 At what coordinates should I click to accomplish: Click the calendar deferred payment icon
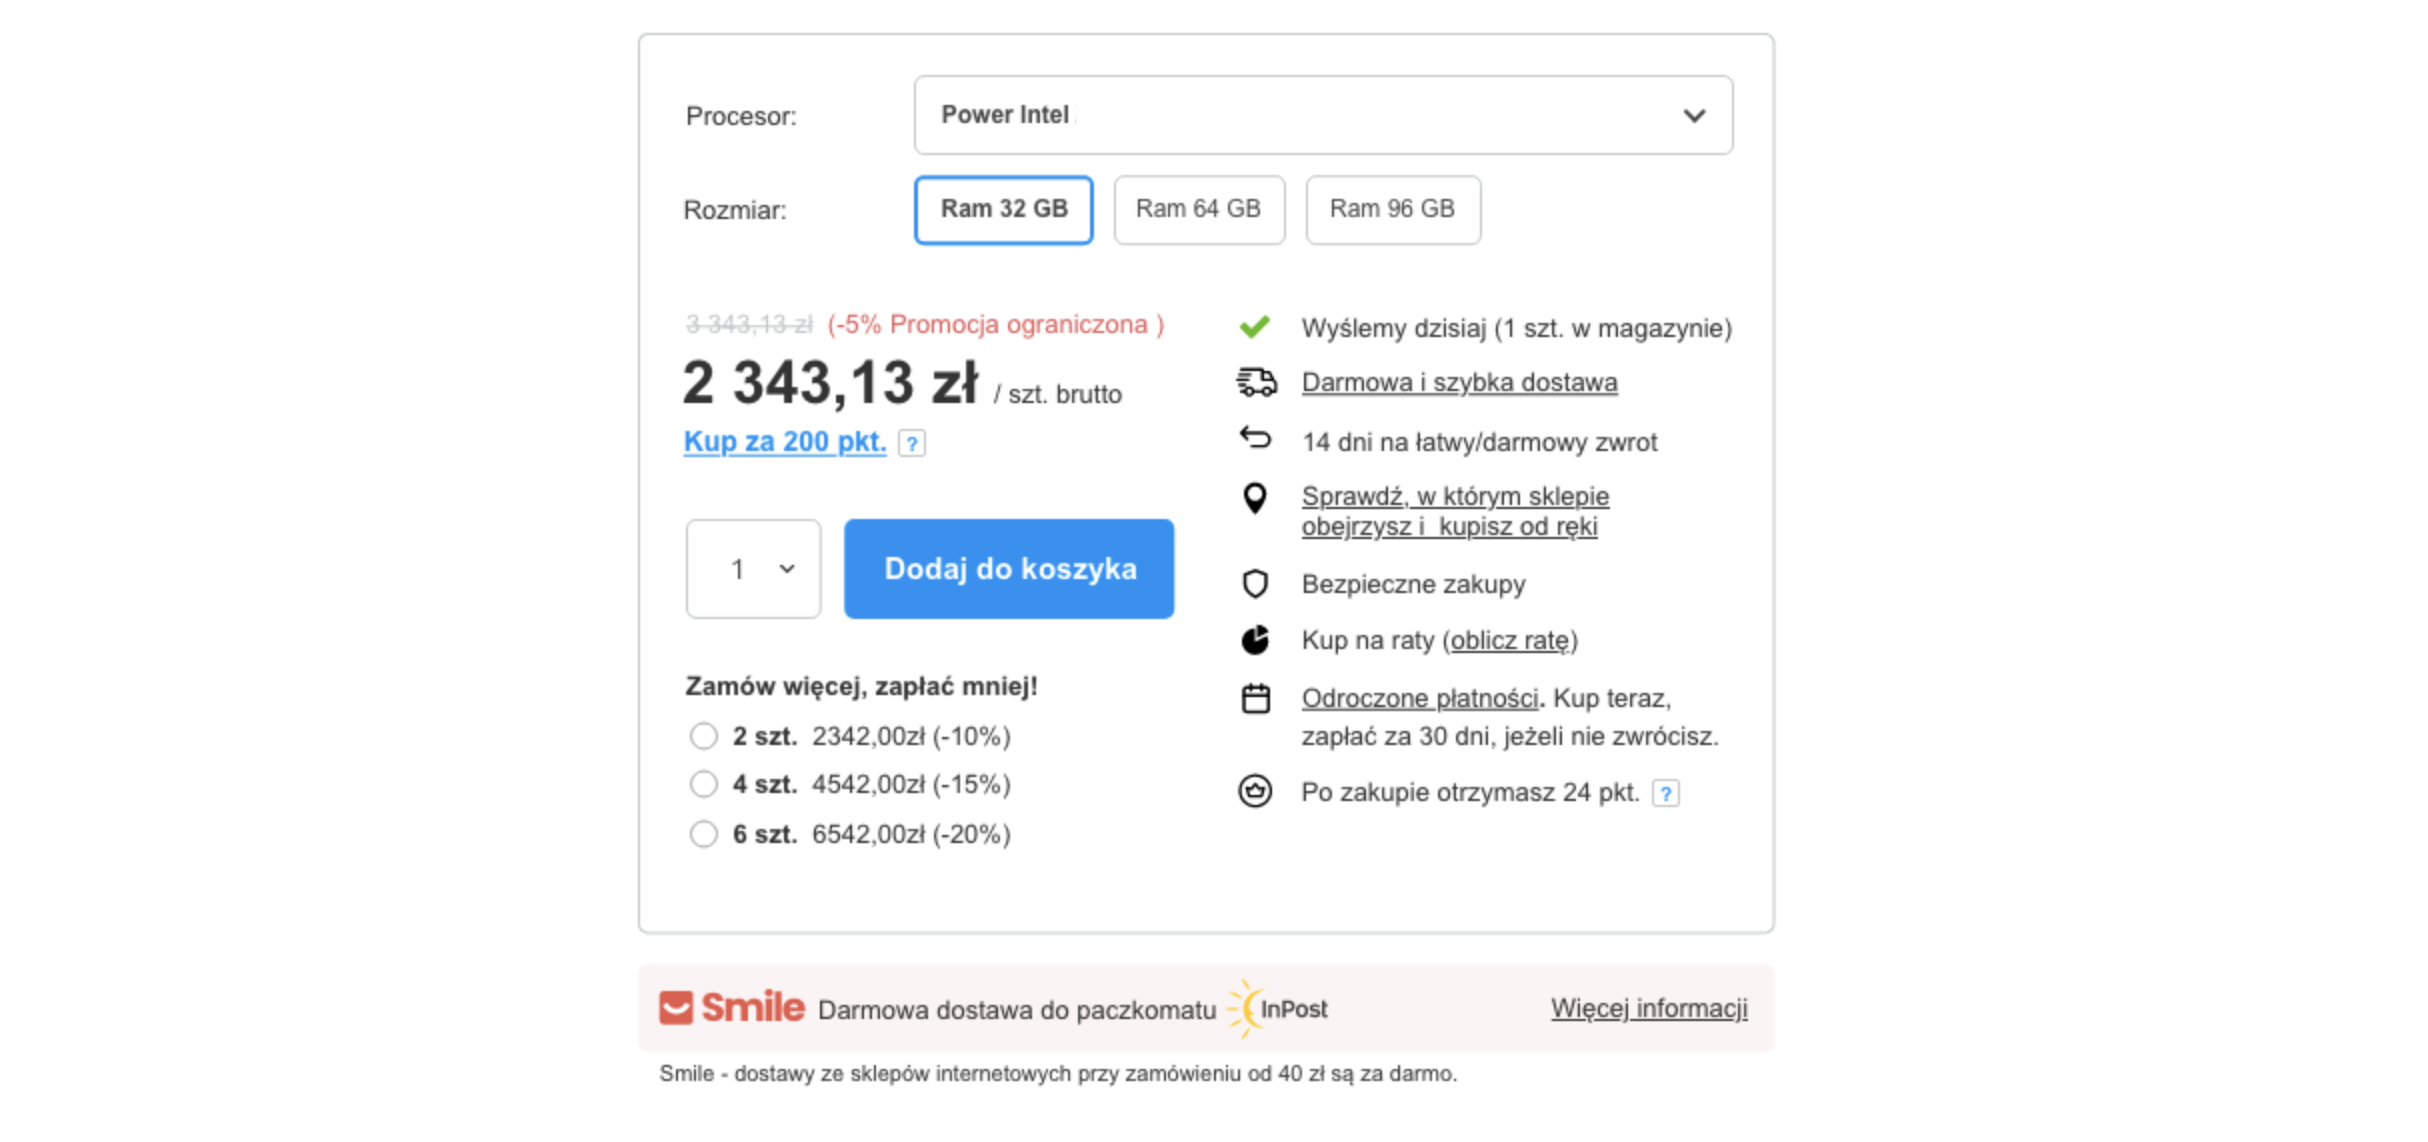pos(1256,698)
